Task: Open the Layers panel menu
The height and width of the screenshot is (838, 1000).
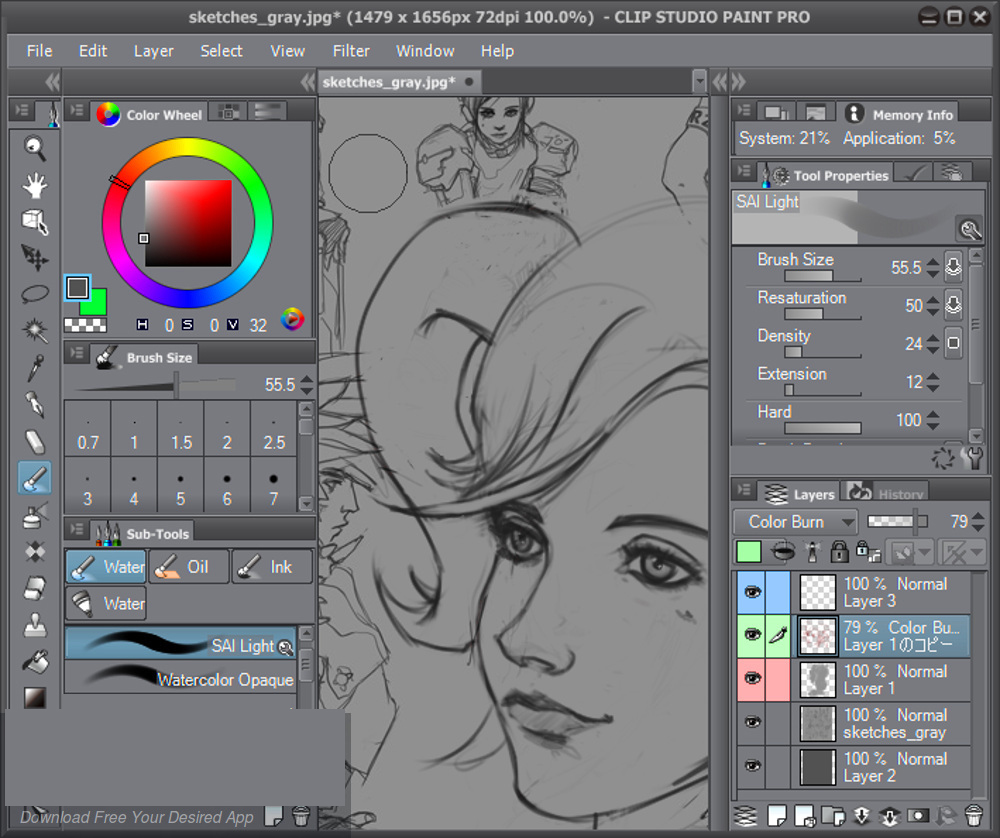Action: pyautogui.click(x=744, y=490)
